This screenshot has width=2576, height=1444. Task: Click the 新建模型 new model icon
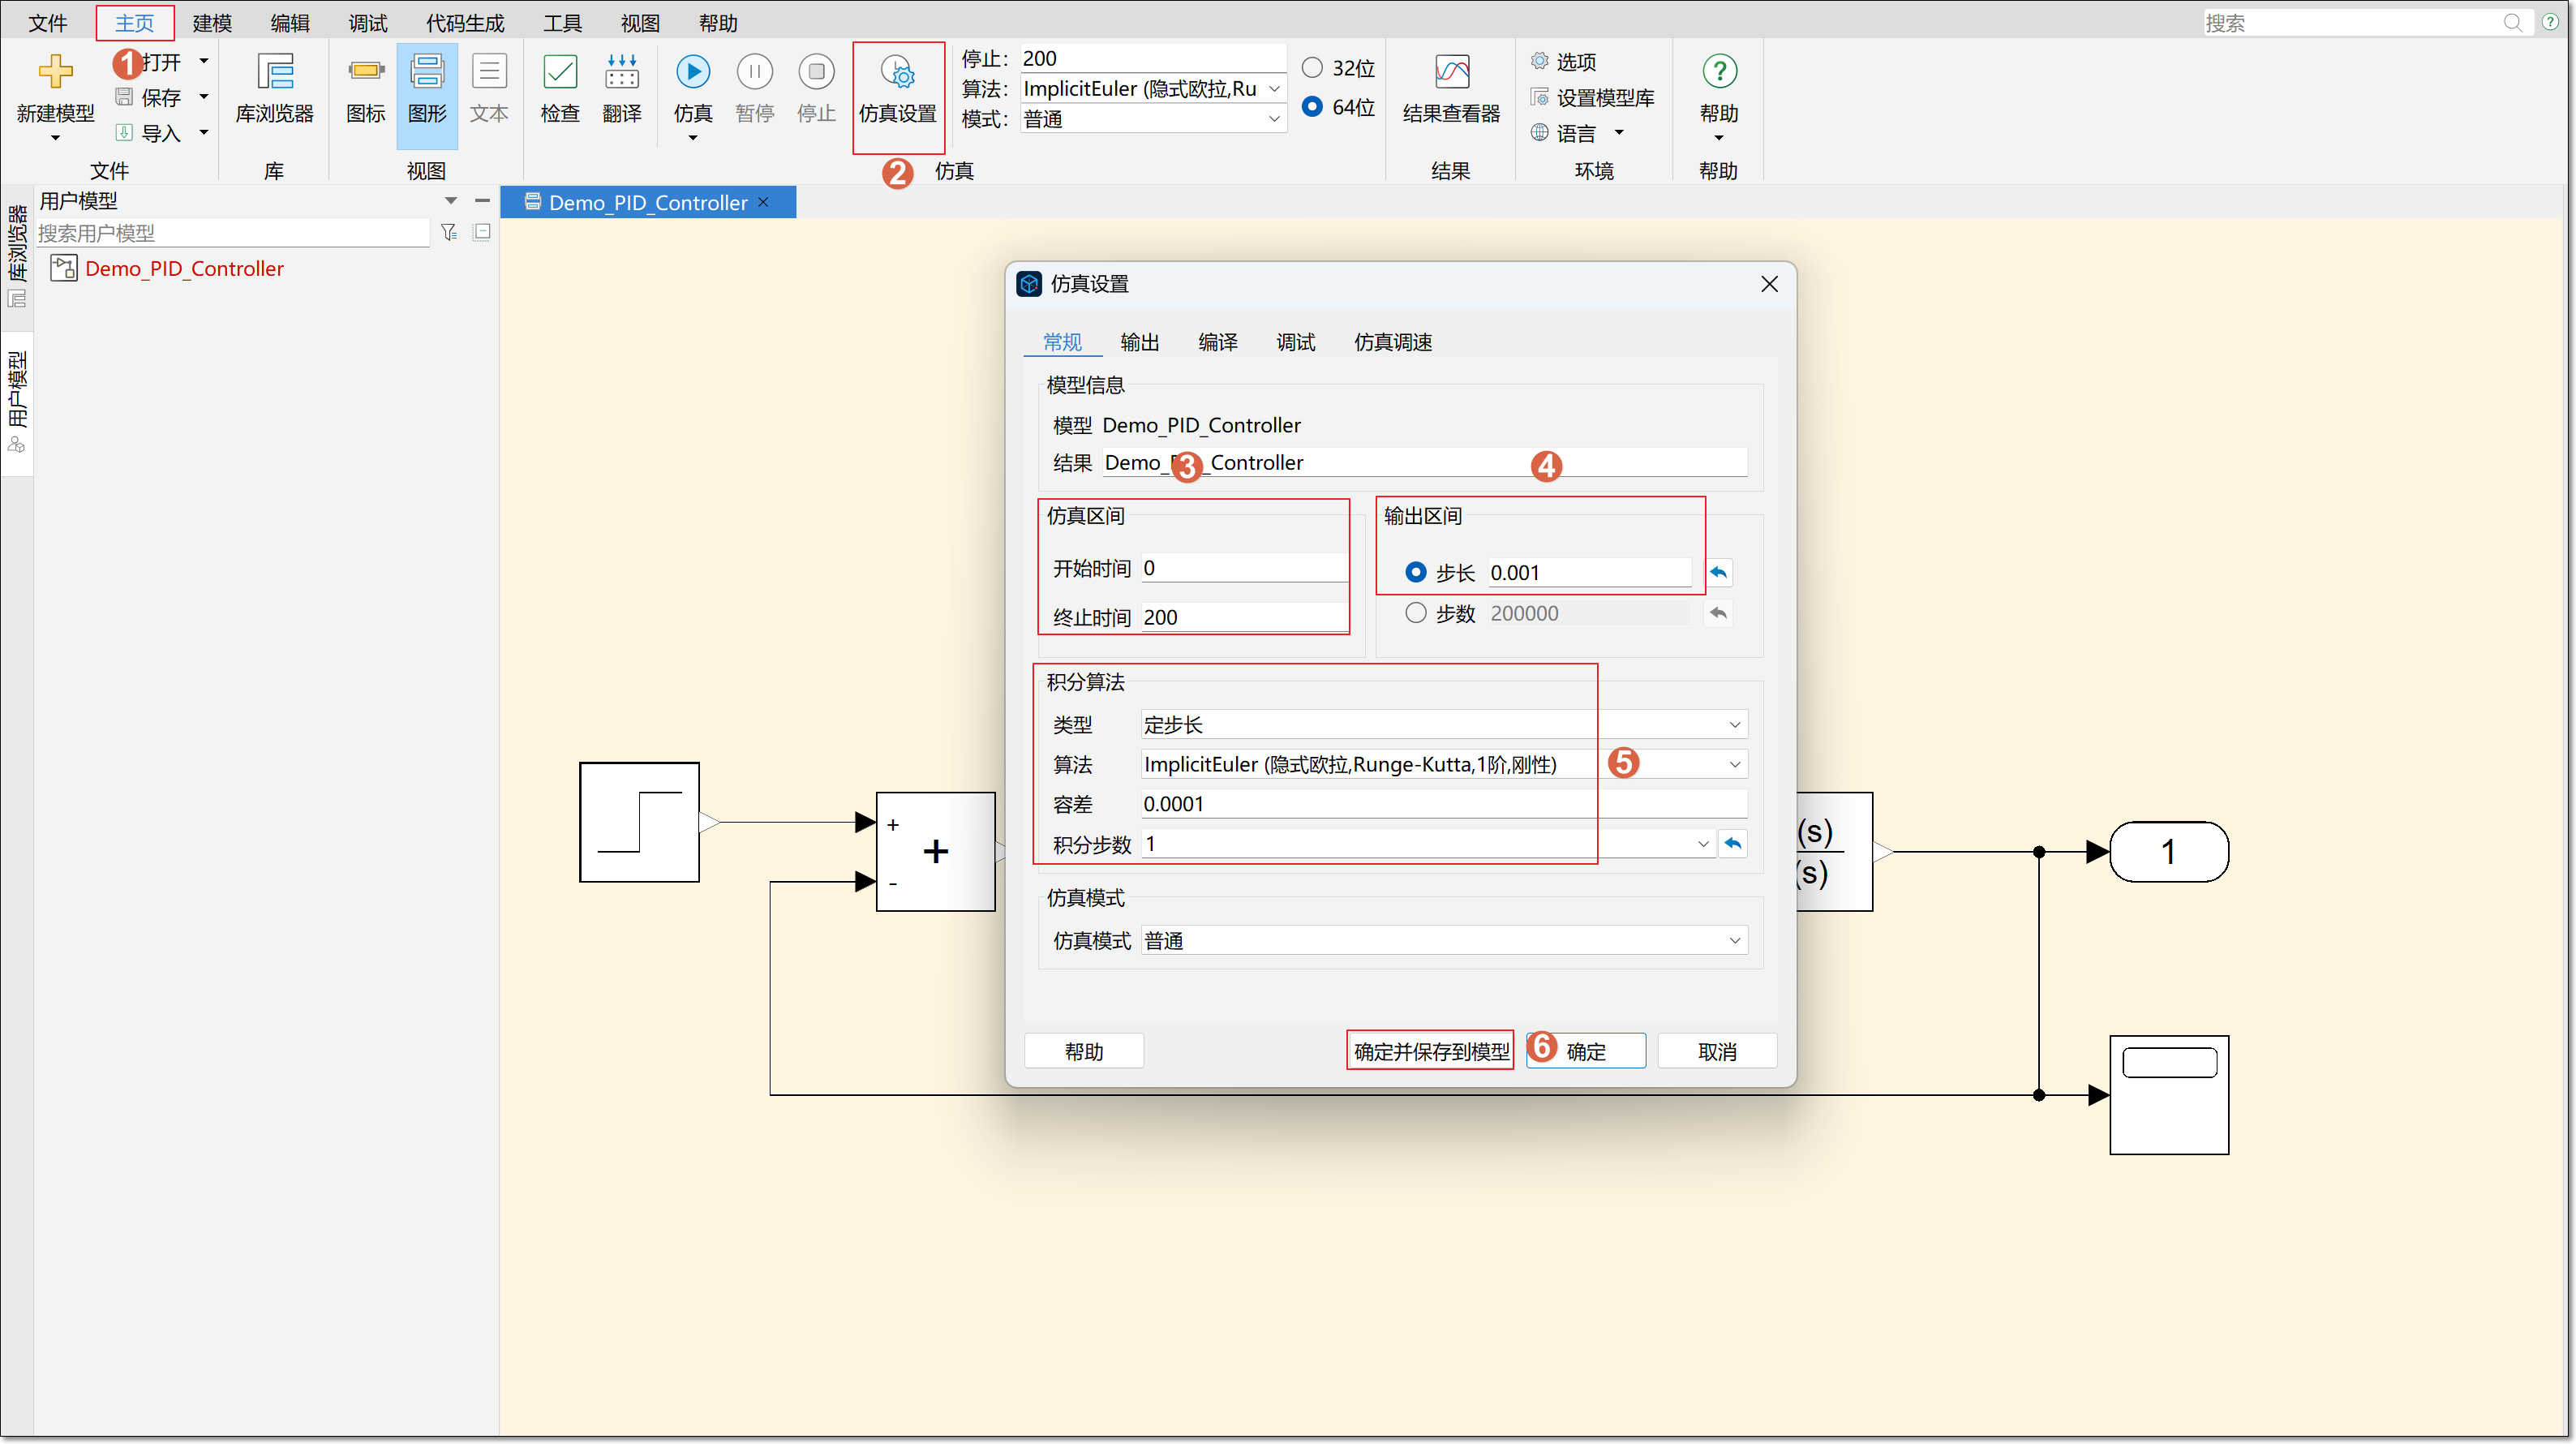click(x=55, y=72)
